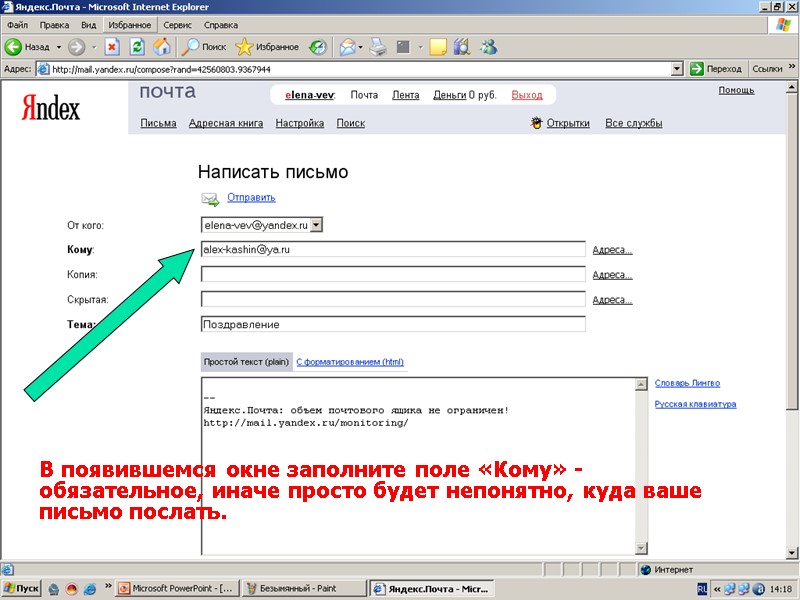Click the Back (Назад) arrow icon
This screenshot has height=600, width=800.
(x=13, y=47)
